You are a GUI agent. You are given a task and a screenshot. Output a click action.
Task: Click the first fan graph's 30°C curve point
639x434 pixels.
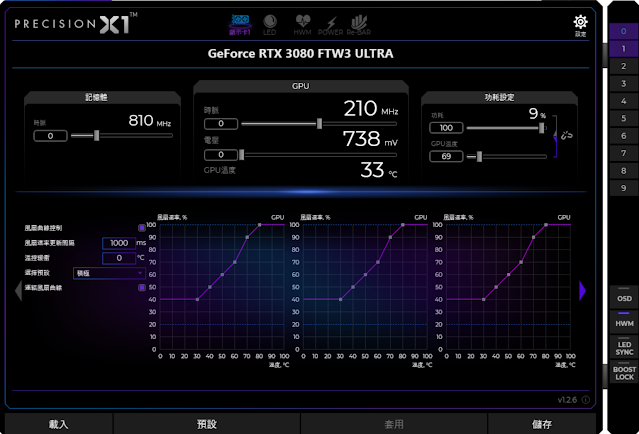click(x=197, y=300)
